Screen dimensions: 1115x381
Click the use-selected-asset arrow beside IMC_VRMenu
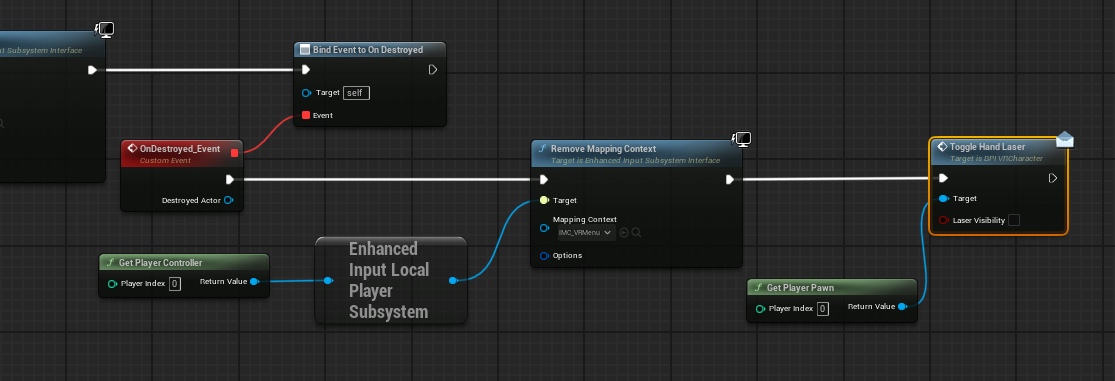pyautogui.click(x=624, y=232)
